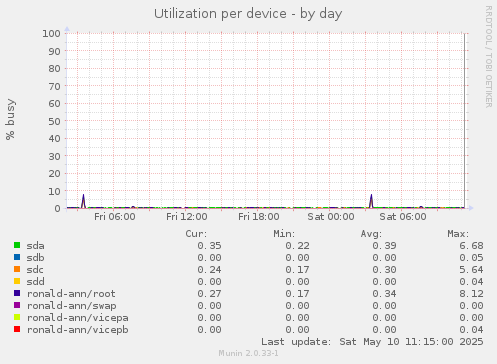This screenshot has height=364, width=497.
Task: Click the 'Sat 00:00' x-axis label
Action: [x=331, y=217]
